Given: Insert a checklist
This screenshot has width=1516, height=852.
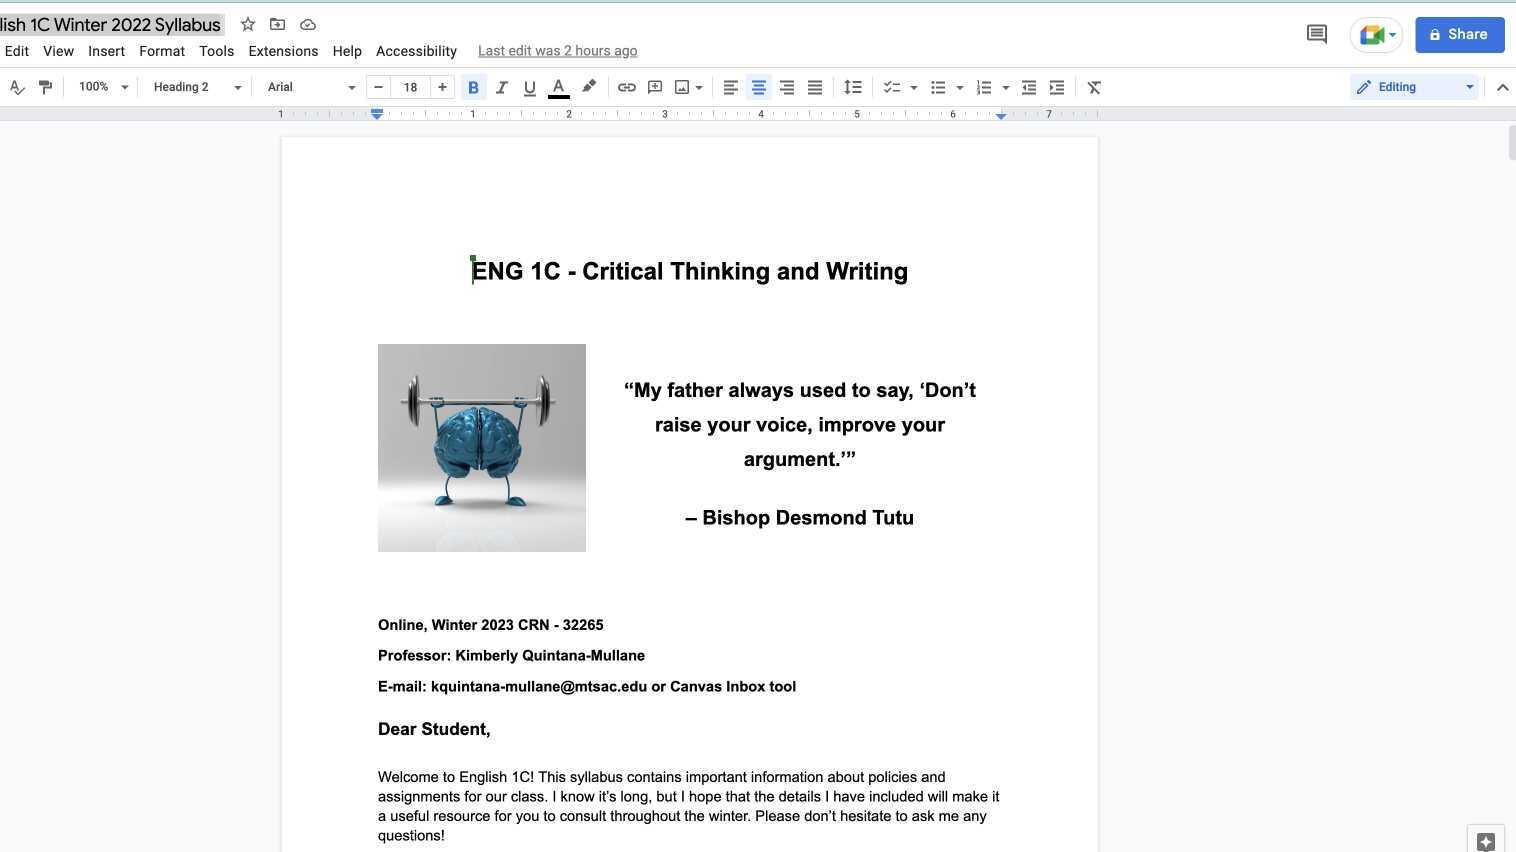Looking at the screenshot, I should [x=892, y=87].
